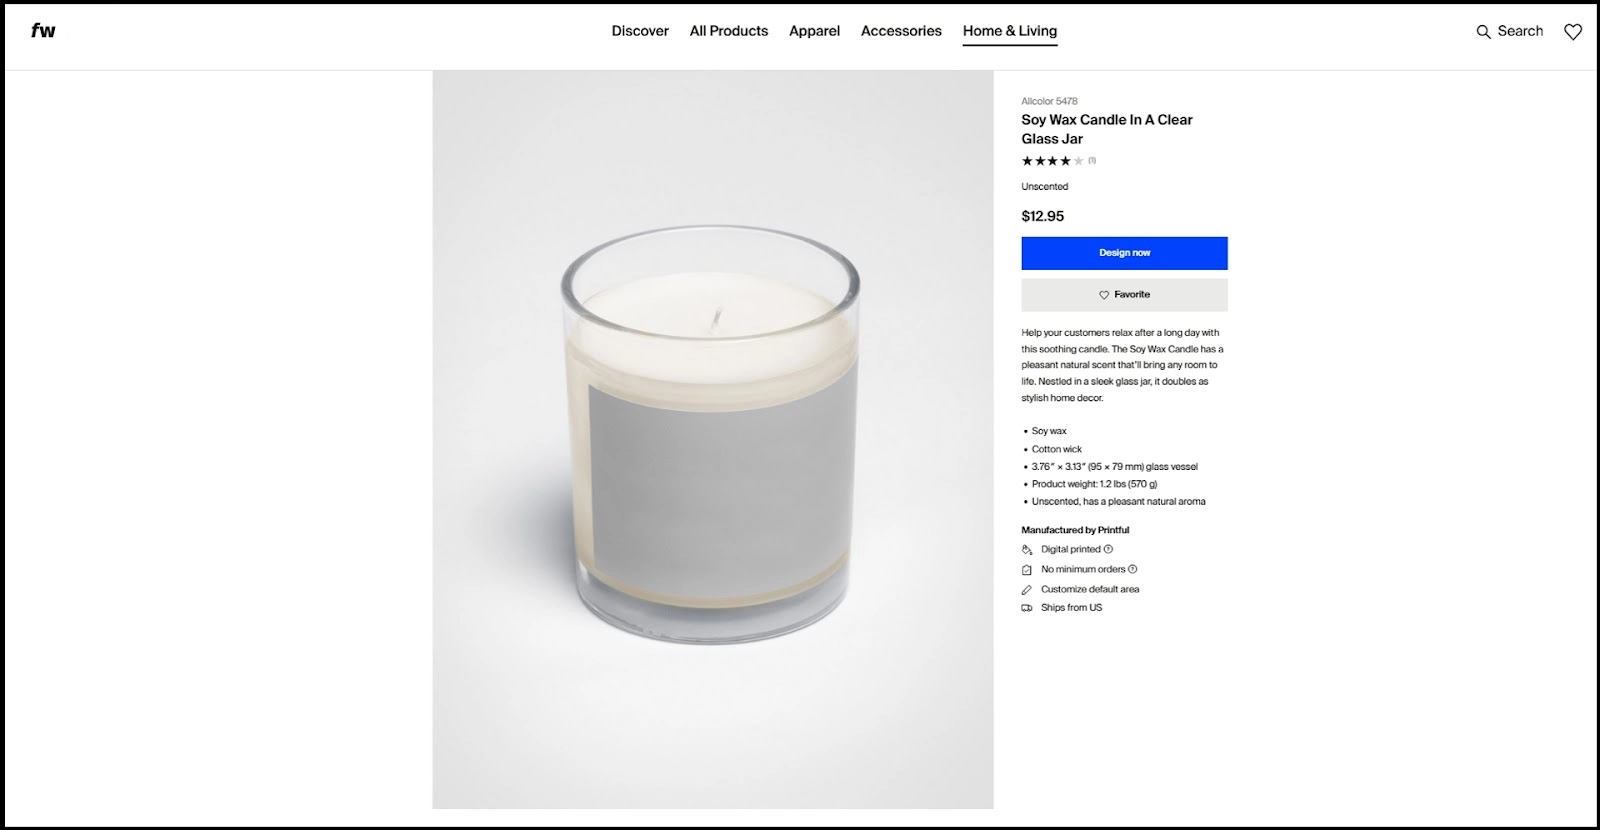Open search via magnifying glass icon
The height and width of the screenshot is (830, 1600).
(1483, 32)
